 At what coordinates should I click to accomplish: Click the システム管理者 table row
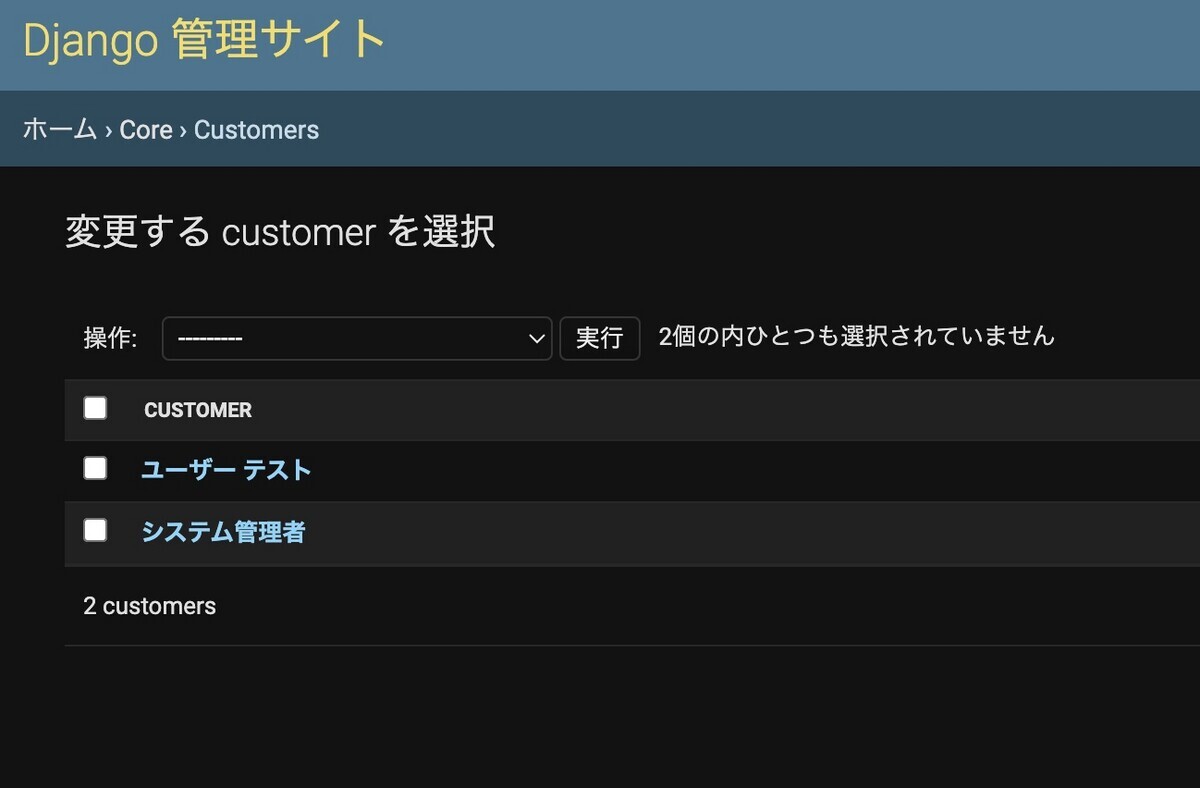600,533
